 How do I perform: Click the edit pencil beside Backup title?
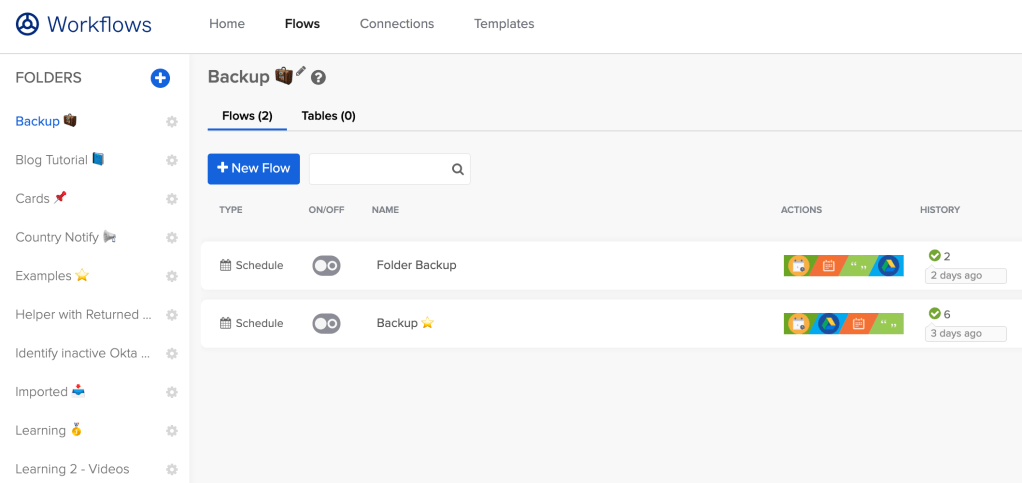point(301,72)
